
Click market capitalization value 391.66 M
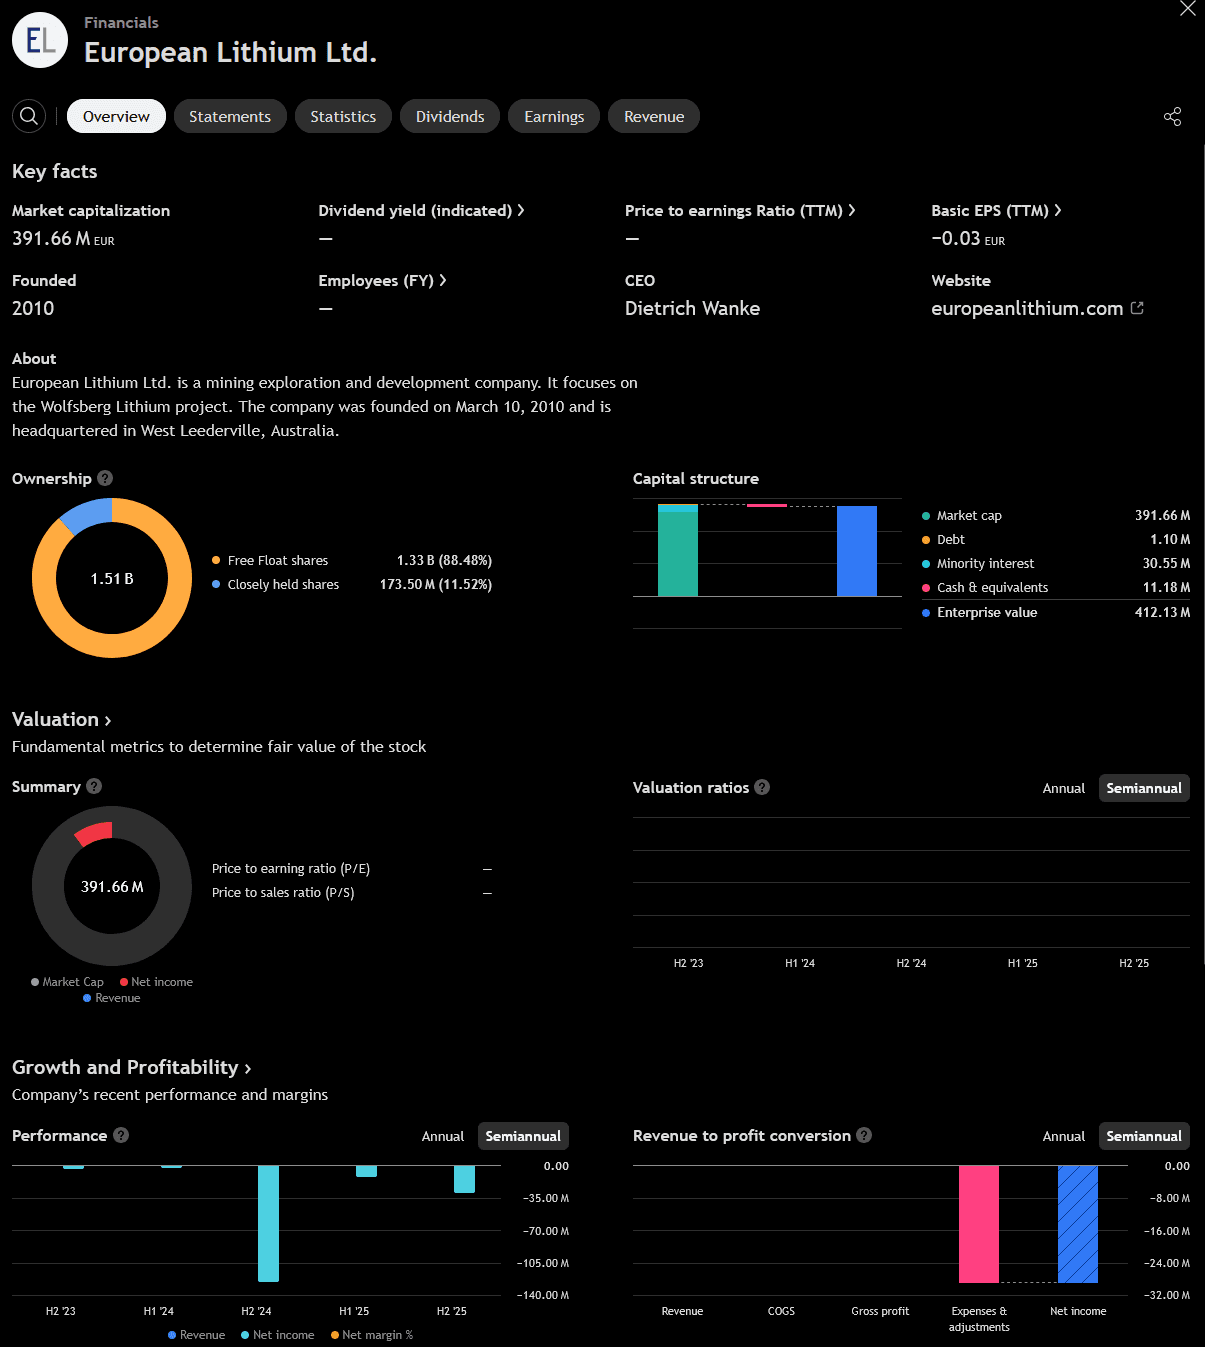(x=63, y=238)
